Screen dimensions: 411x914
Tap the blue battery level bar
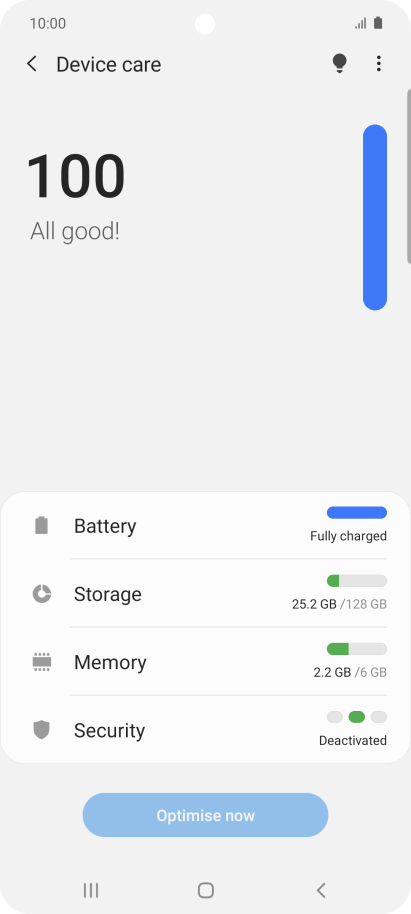point(357,513)
